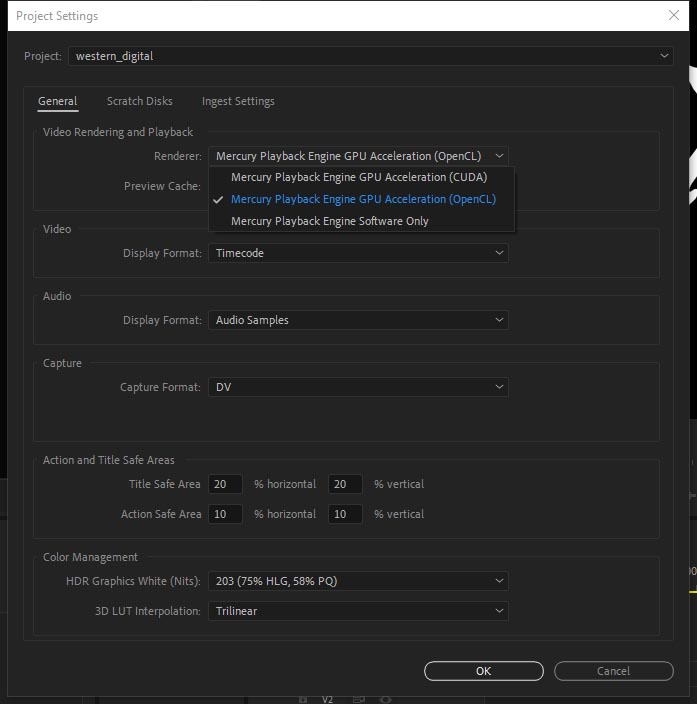Click Title Safe Area vertical percent field

point(345,484)
